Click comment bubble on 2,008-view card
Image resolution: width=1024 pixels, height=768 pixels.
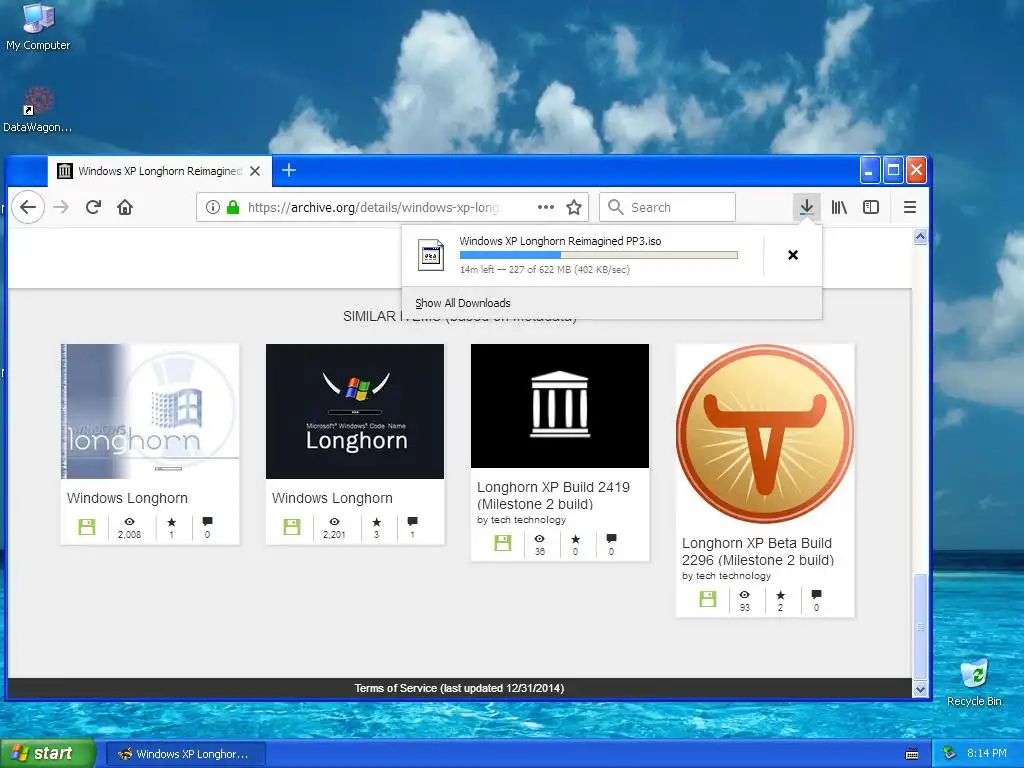pos(208,522)
